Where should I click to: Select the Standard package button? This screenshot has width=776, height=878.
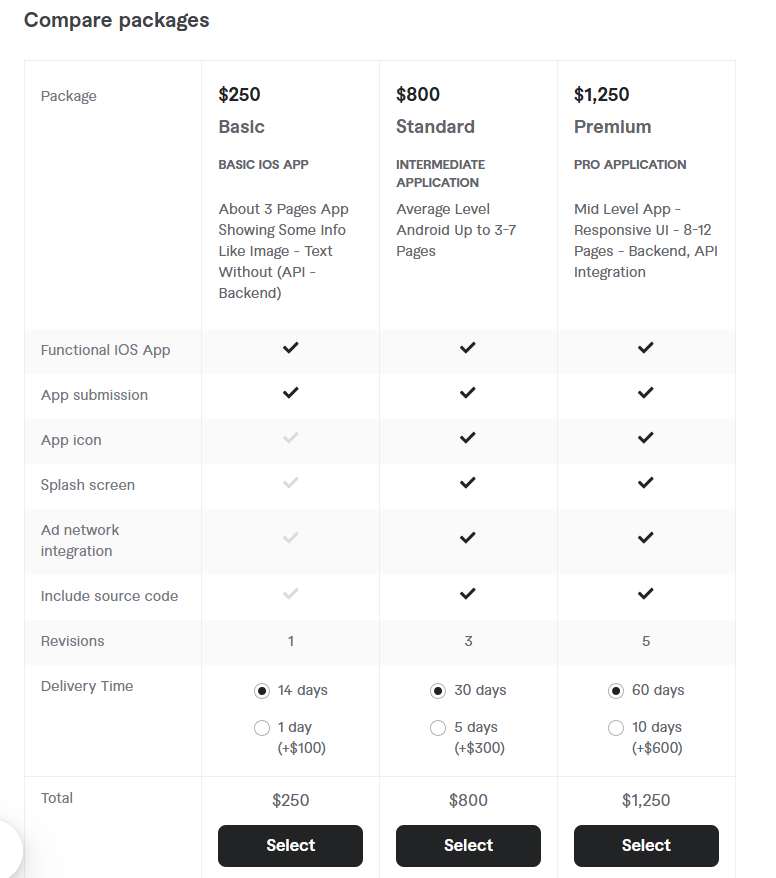tap(468, 846)
